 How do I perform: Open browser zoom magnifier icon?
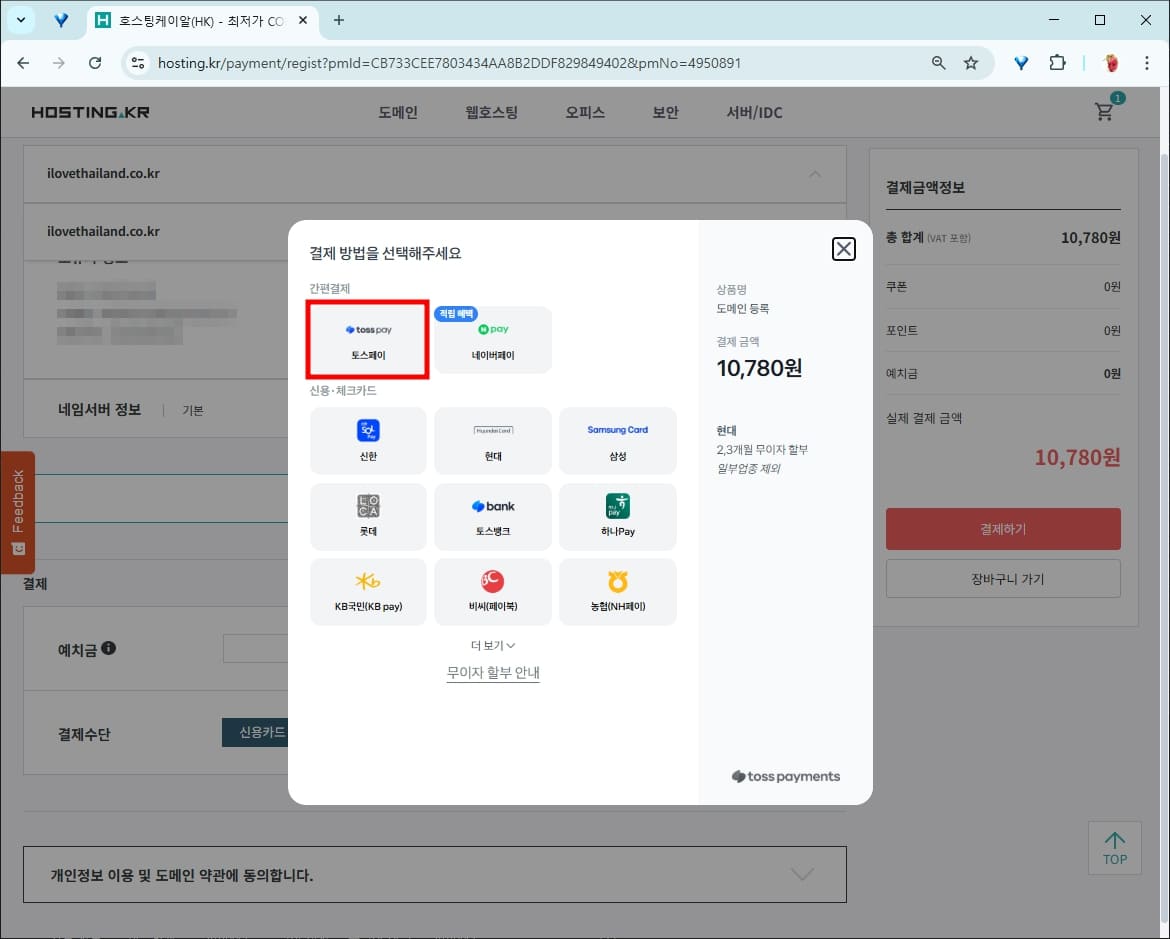pos(939,63)
